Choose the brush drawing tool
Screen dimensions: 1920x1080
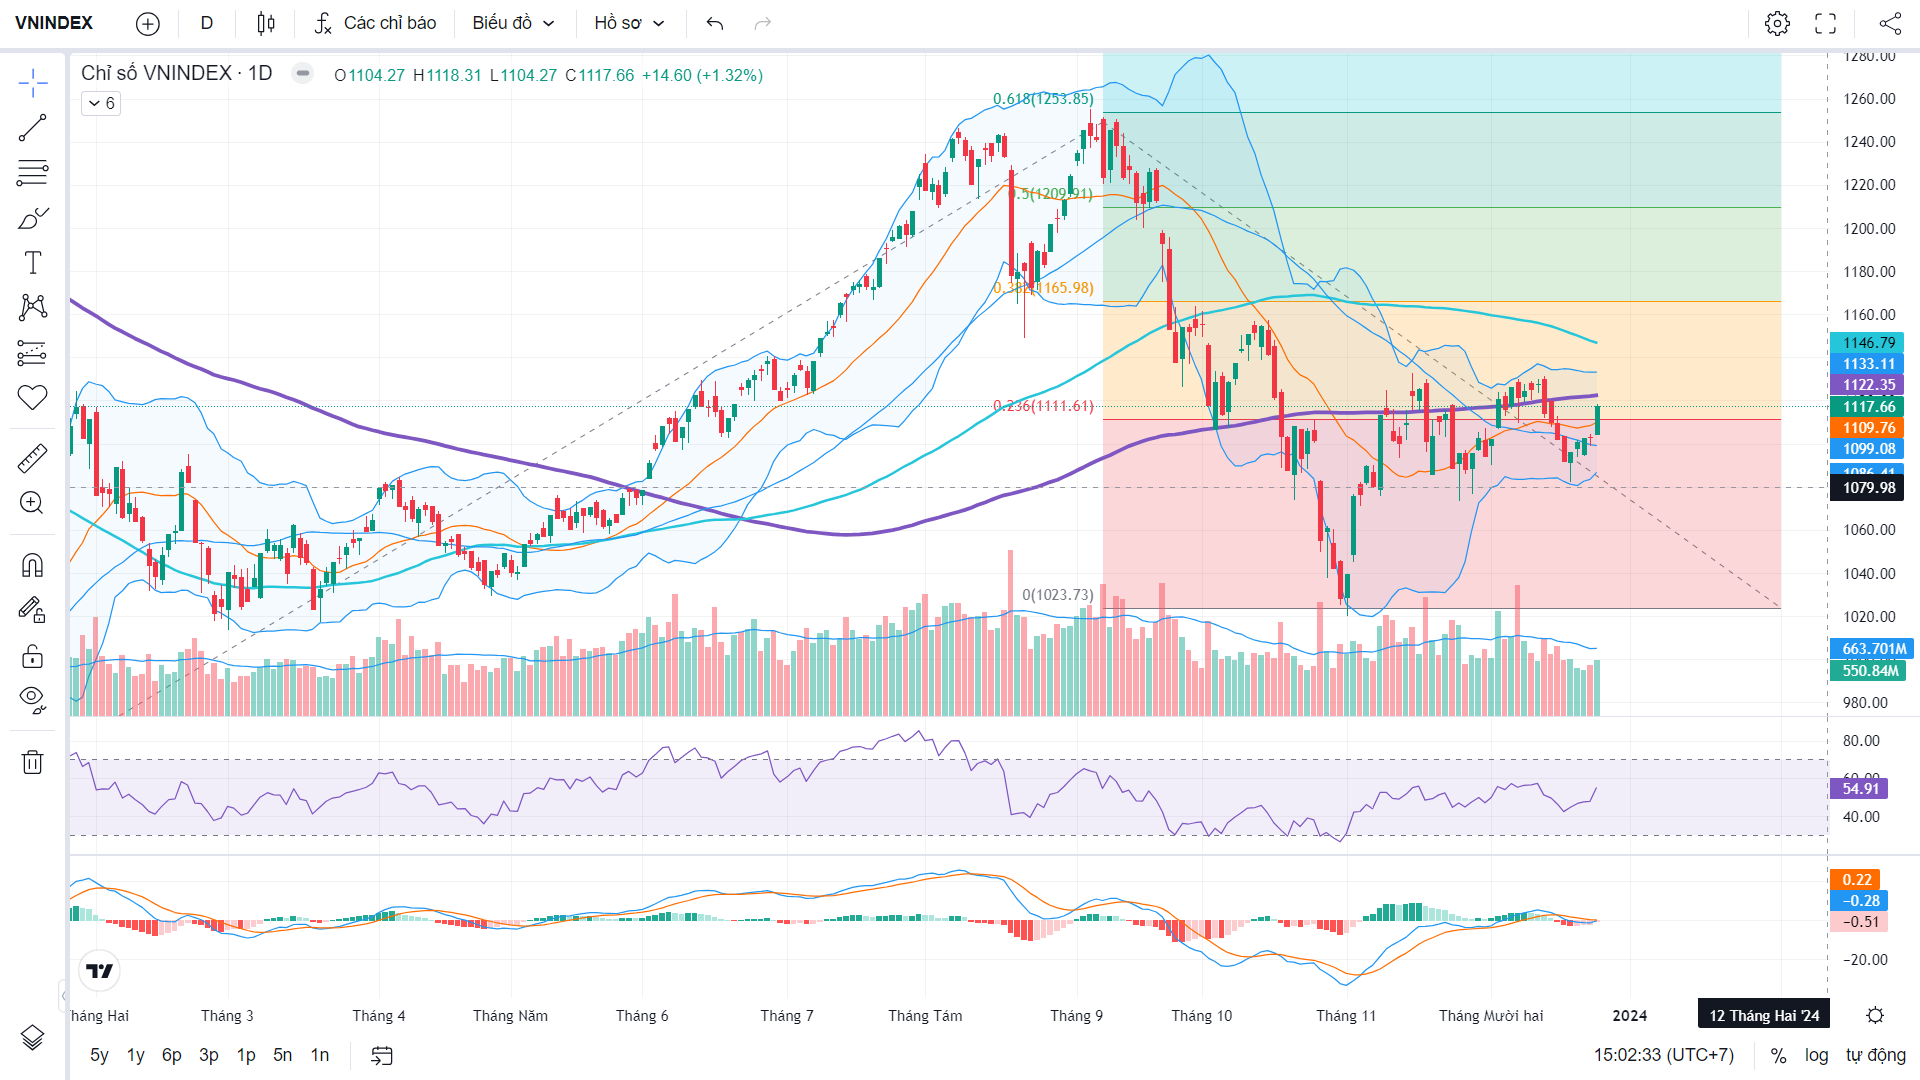click(32, 218)
